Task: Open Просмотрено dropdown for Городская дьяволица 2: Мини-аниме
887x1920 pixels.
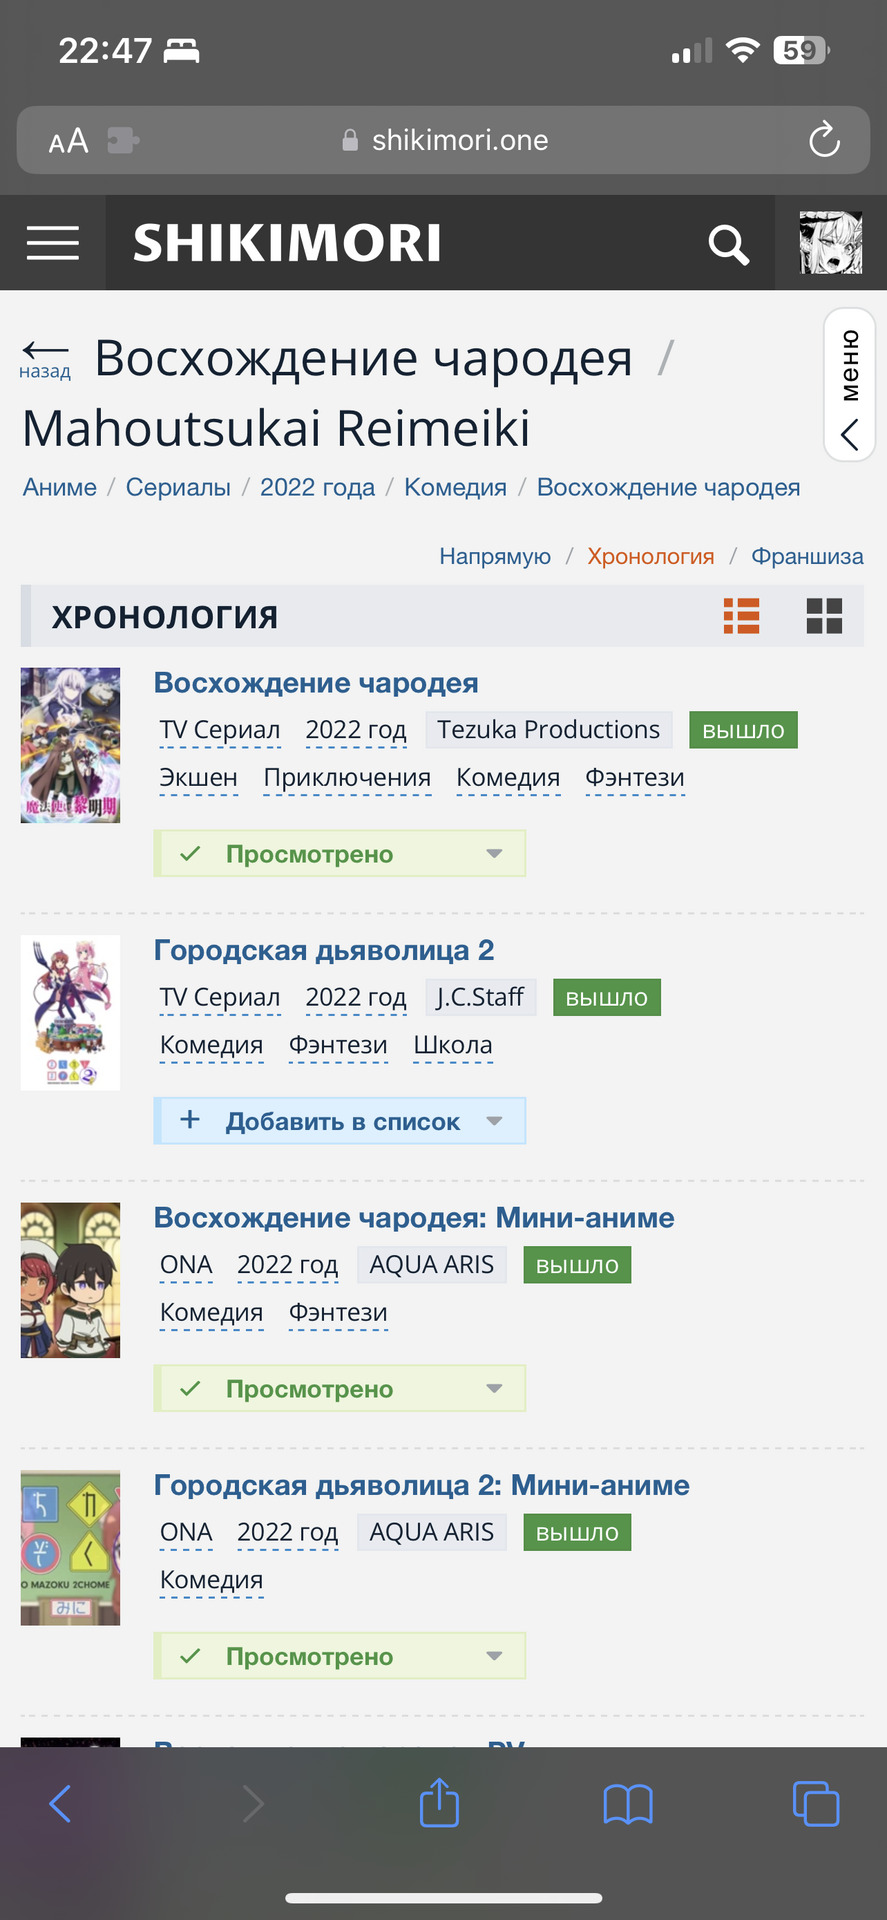Action: coord(340,1656)
